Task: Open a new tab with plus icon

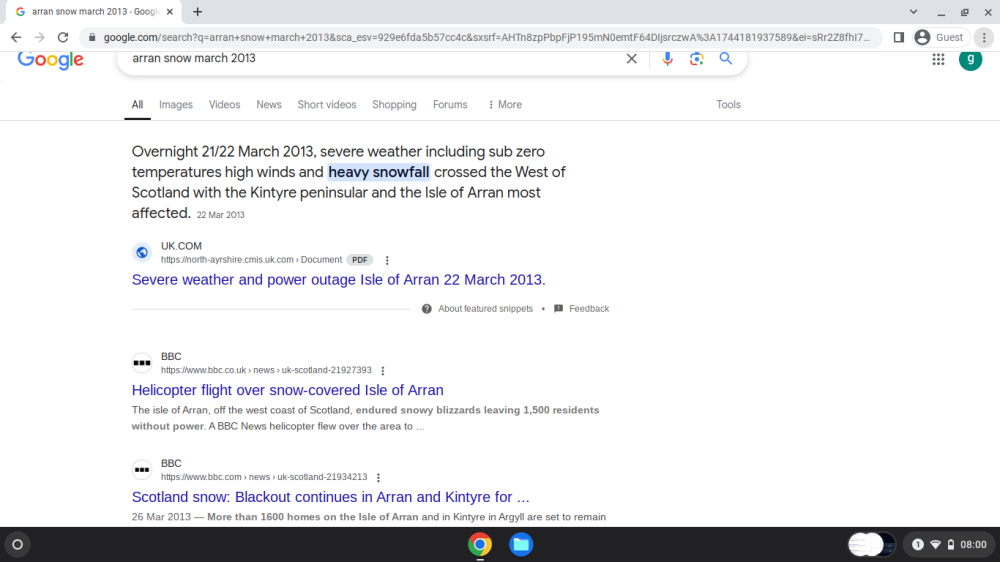Action: pyautogui.click(x=198, y=11)
